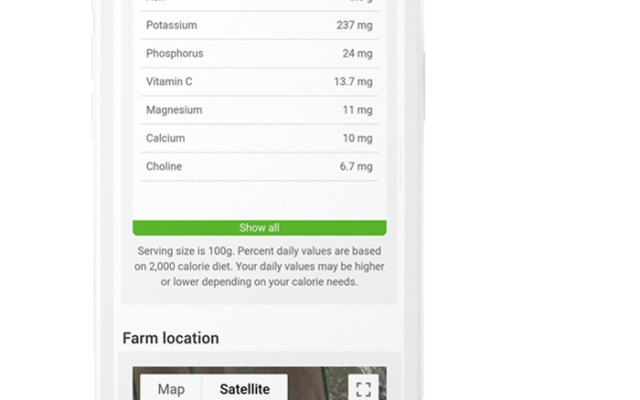The image size is (640, 400).
Task: Click the 24 mg phosphorus value
Action: tap(357, 53)
